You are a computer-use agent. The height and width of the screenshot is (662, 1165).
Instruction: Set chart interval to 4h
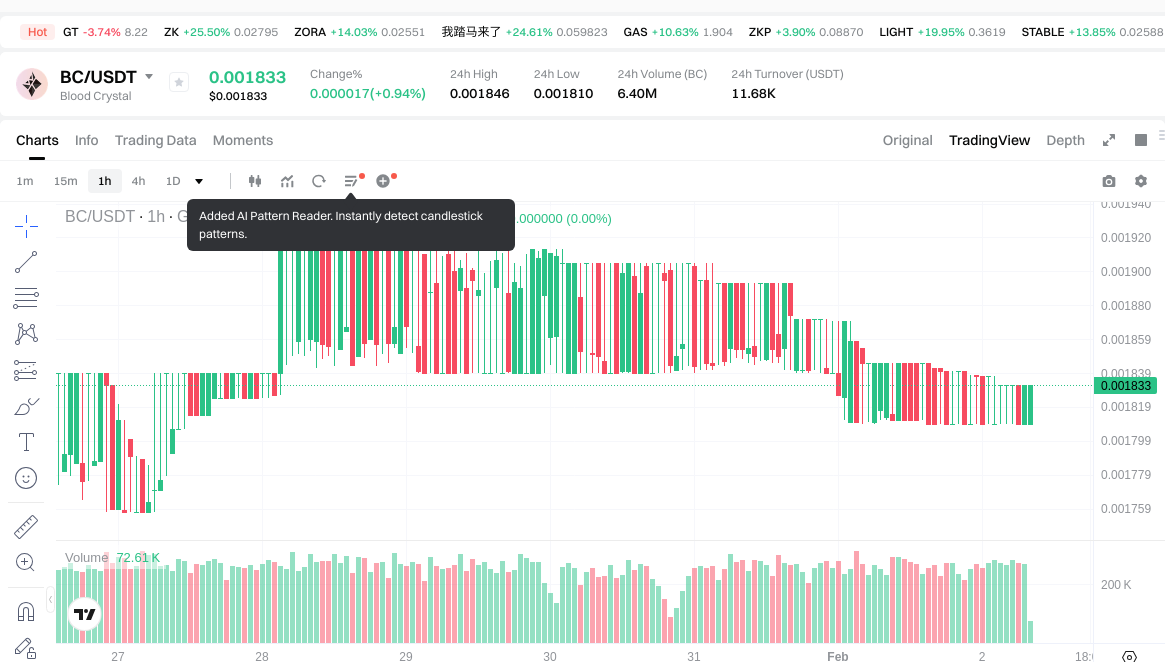pyautogui.click(x=138, y=181)
